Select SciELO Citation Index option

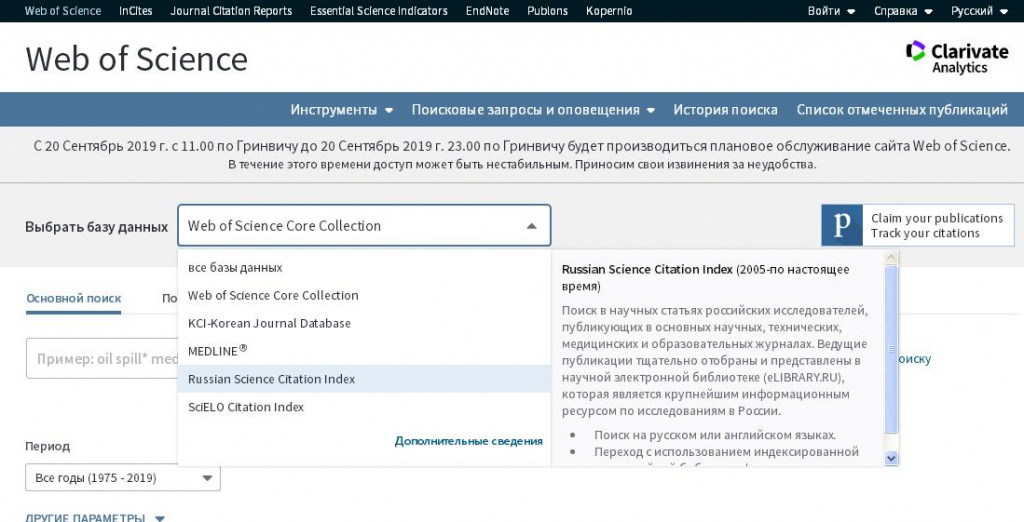(x=364, y=407)
